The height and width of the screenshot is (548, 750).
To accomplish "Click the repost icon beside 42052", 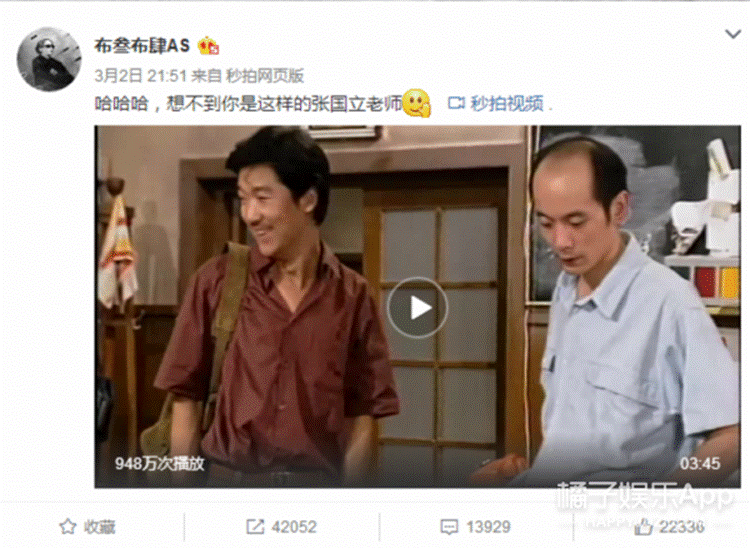I will pyautogui.click(x=255, y=526).
